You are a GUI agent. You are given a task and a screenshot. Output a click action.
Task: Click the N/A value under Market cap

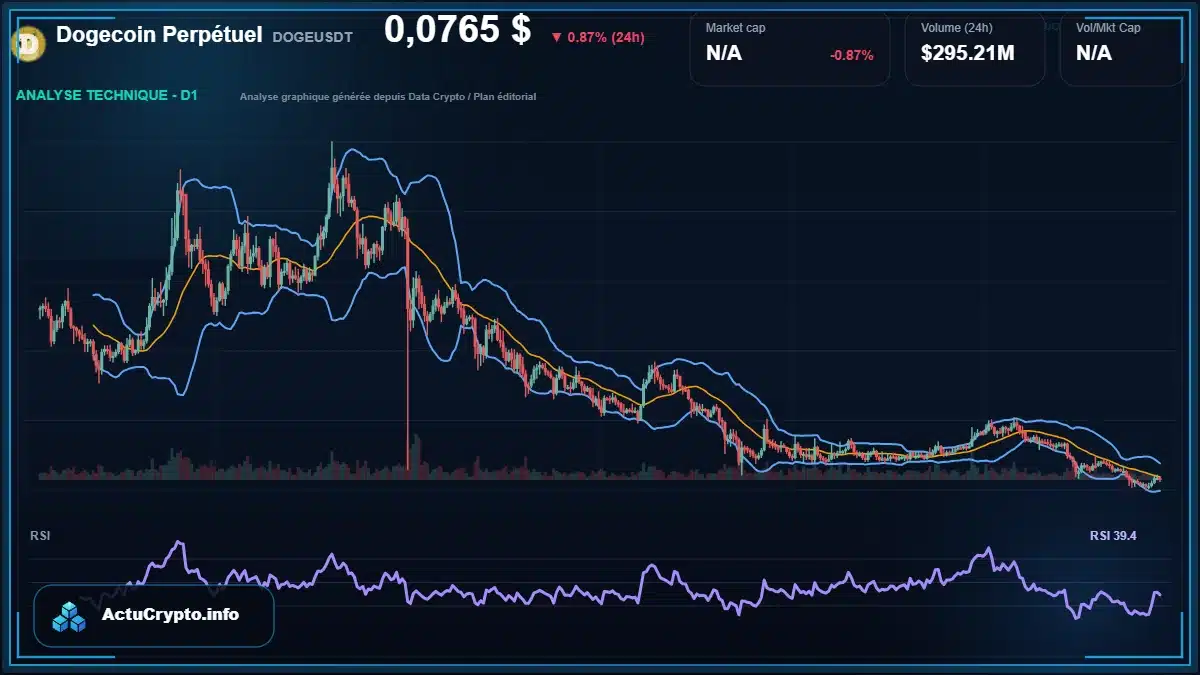click(724, 53)
